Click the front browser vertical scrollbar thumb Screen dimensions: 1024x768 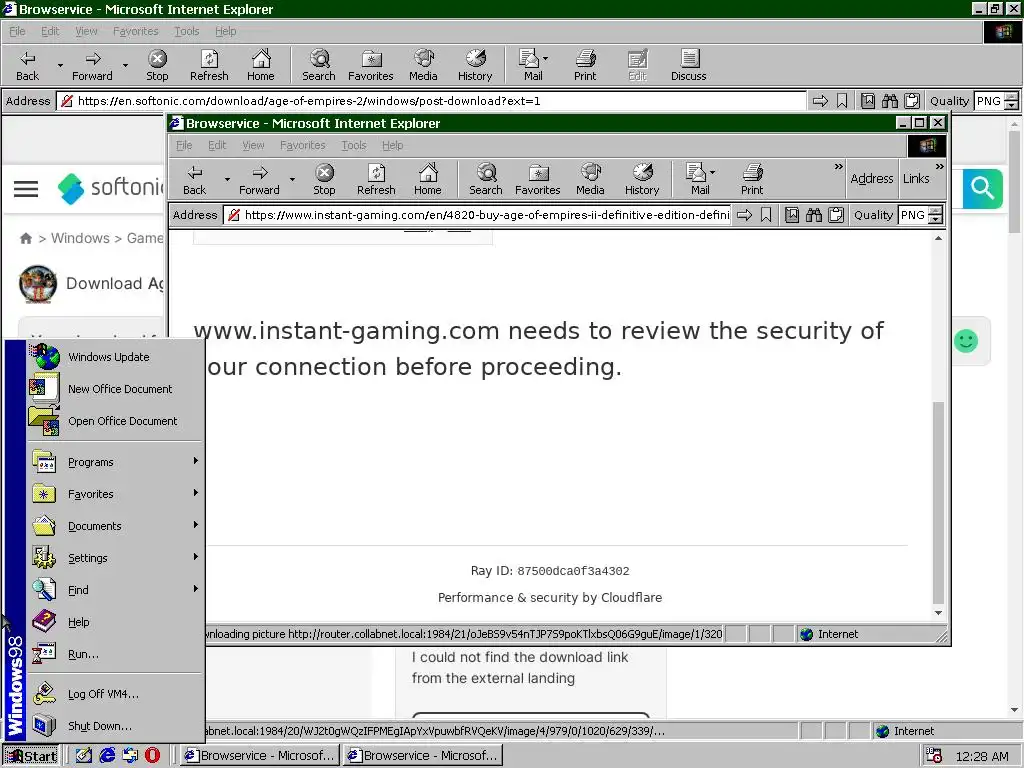(938, 503)
